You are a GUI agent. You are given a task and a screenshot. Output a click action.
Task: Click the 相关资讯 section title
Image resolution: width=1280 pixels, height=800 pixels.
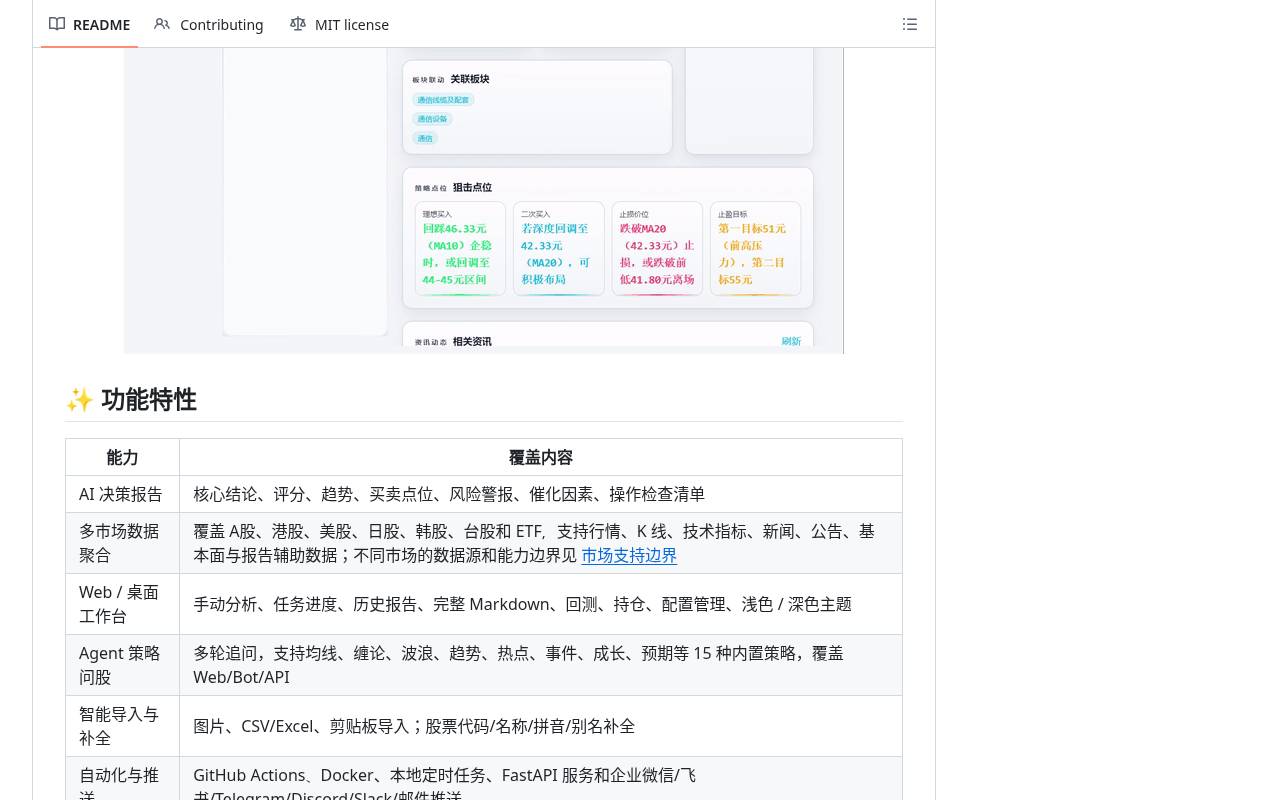click(472, 341)
